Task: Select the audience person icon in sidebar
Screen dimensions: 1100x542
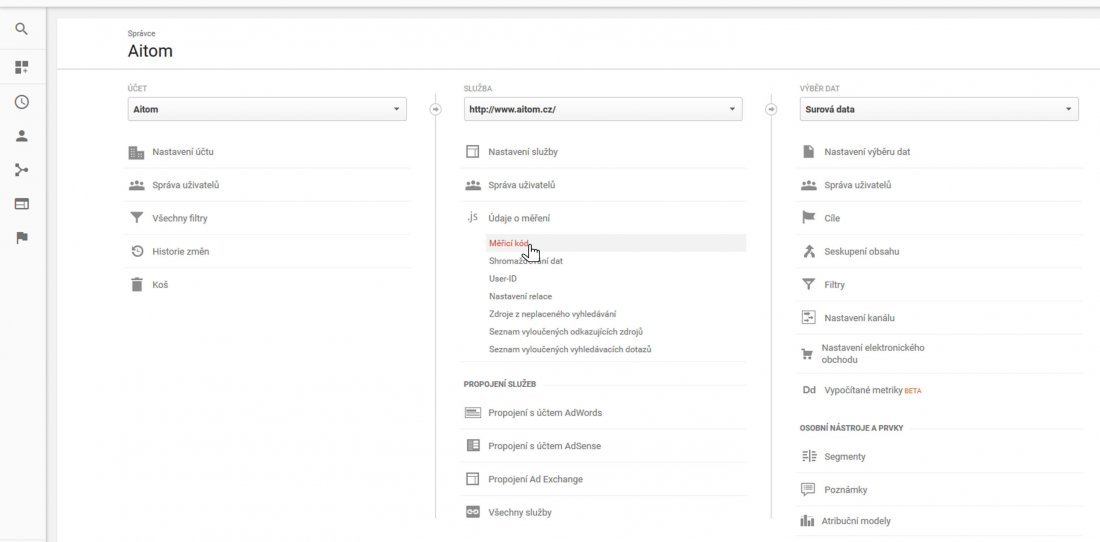Action: pos(21,136)
